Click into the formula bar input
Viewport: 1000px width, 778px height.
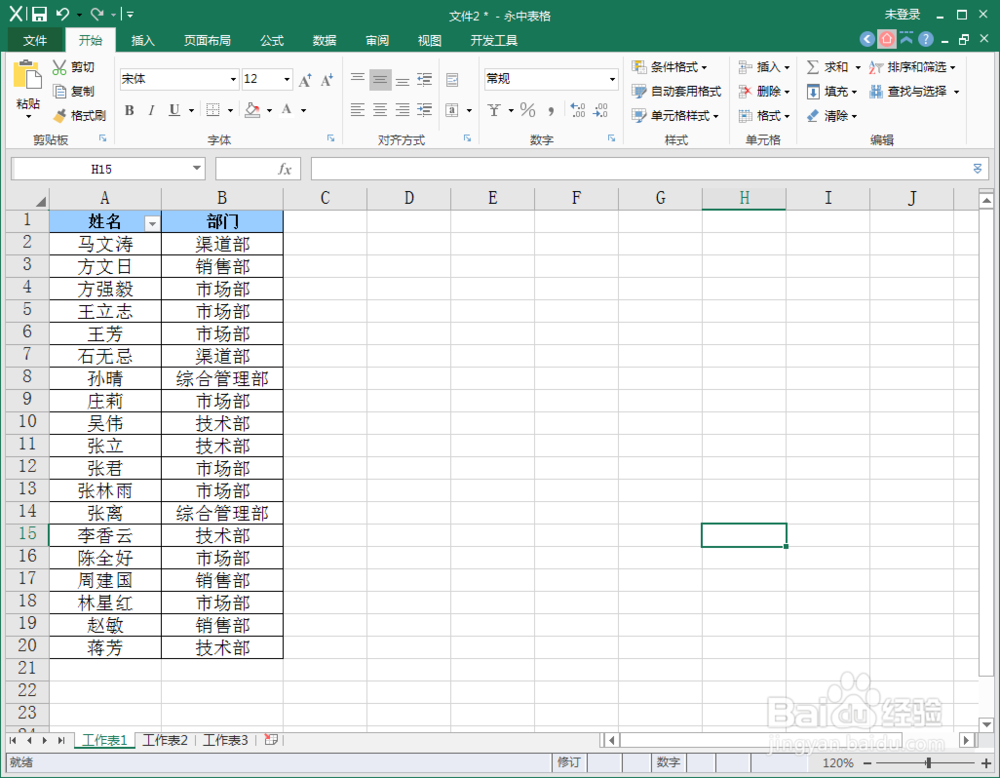tap(640, 169)
